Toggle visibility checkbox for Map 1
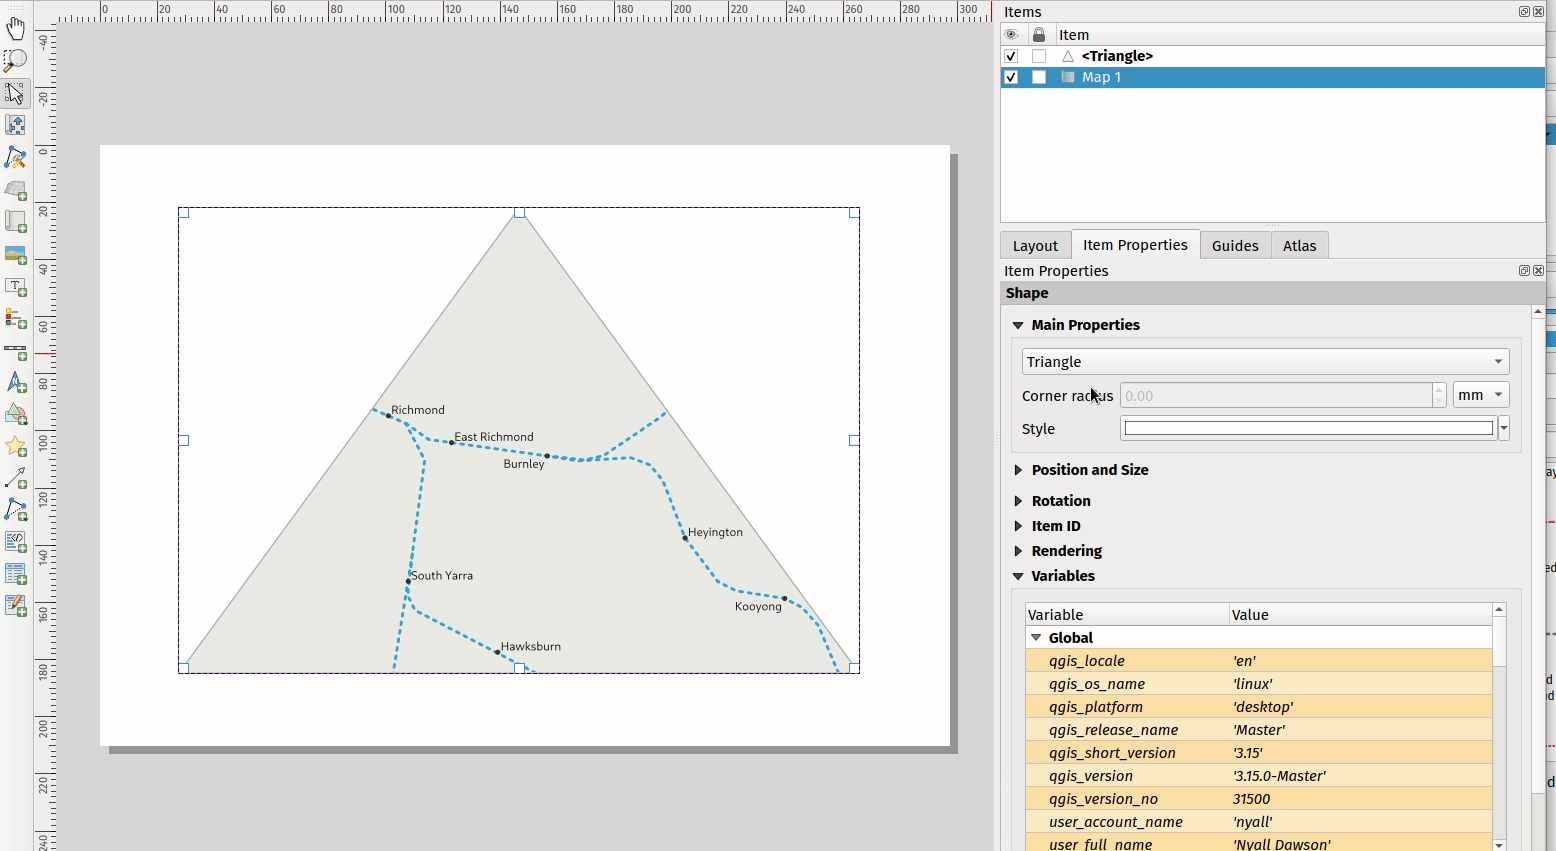Viewport: 1556px width, 851px height. [1011, 77]
